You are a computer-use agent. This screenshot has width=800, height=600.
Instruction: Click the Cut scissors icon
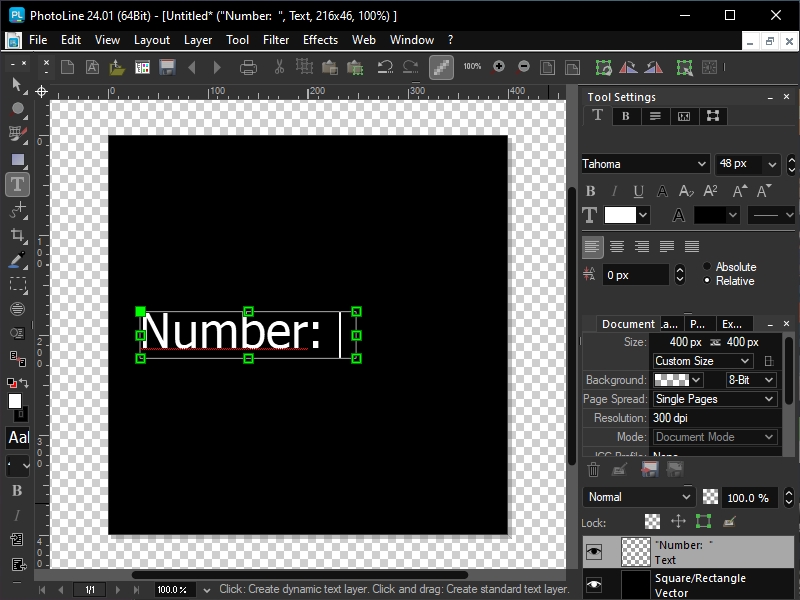pyautogui.click(x=279, y=67)
